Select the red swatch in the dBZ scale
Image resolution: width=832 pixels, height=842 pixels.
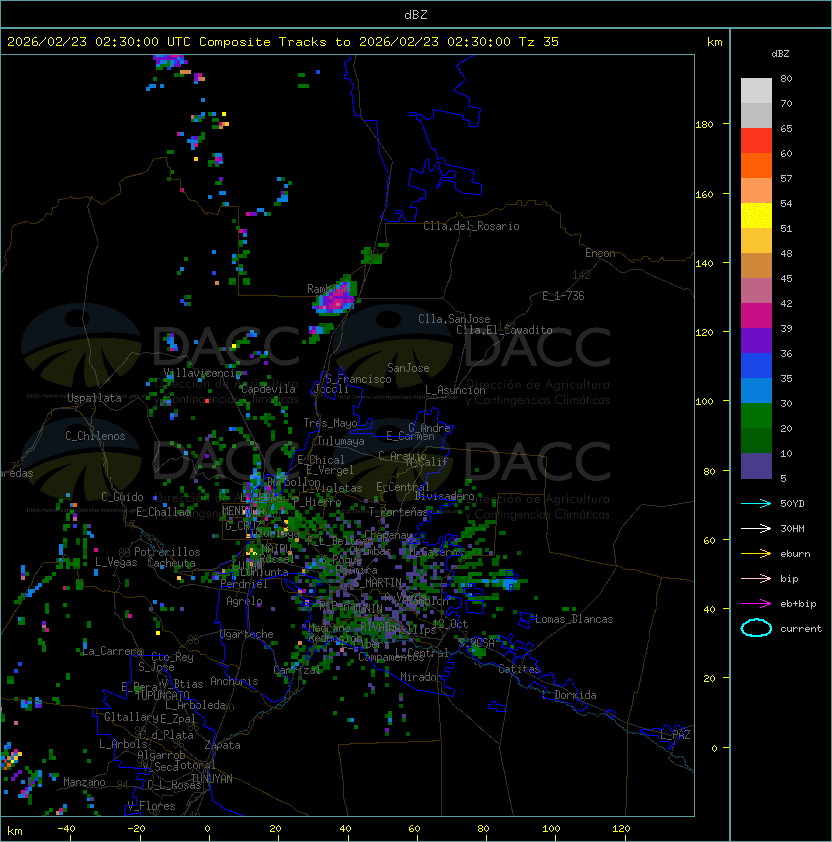click(x=756, y=141)
